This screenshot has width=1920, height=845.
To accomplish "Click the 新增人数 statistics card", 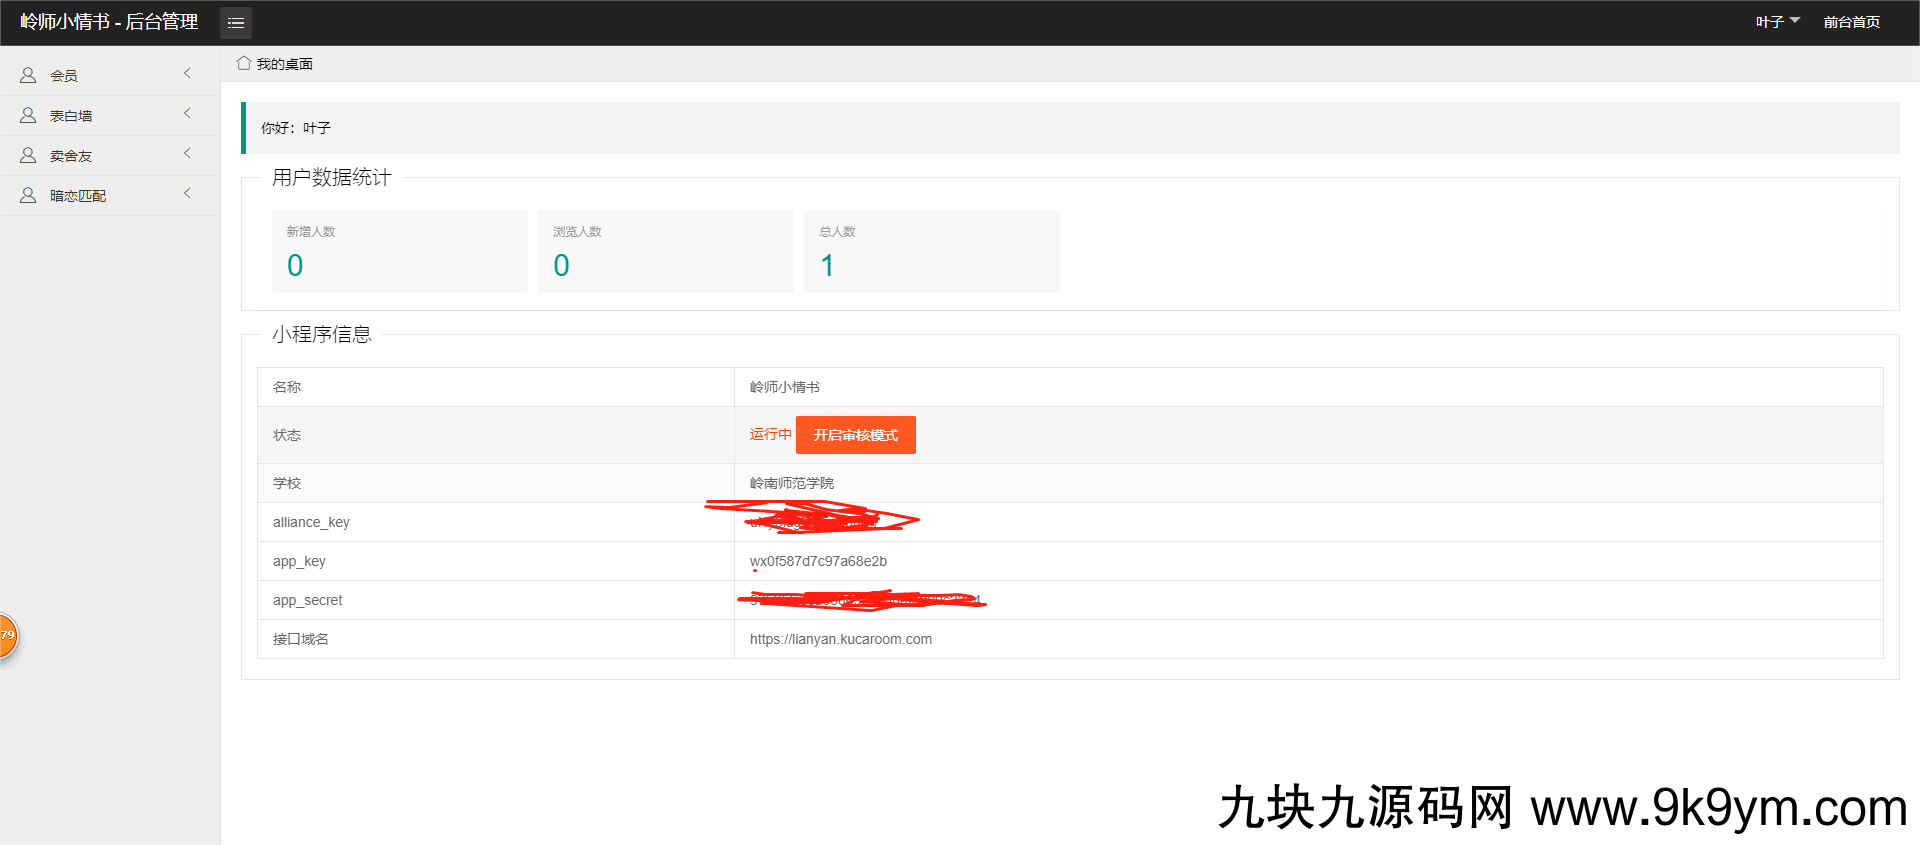I will click(399, 251).
